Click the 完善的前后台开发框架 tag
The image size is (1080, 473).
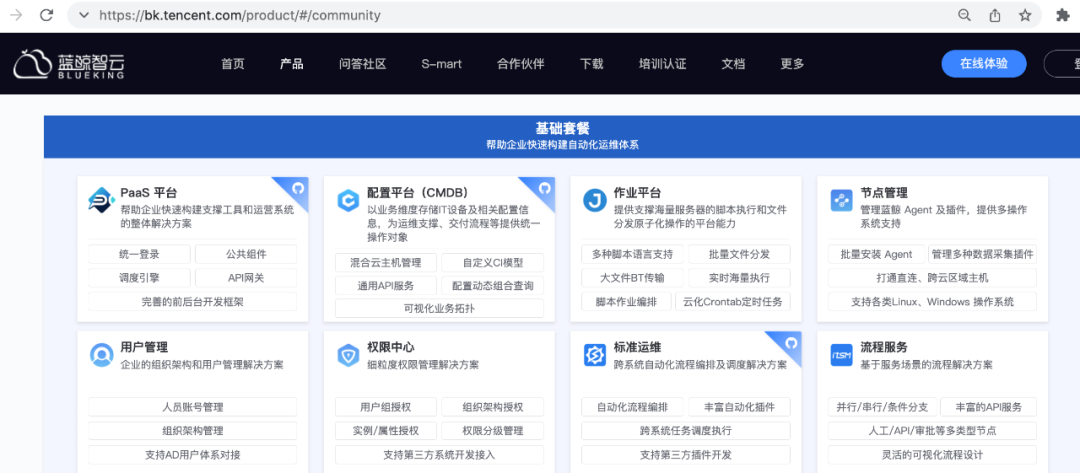(x=192, y=302)
